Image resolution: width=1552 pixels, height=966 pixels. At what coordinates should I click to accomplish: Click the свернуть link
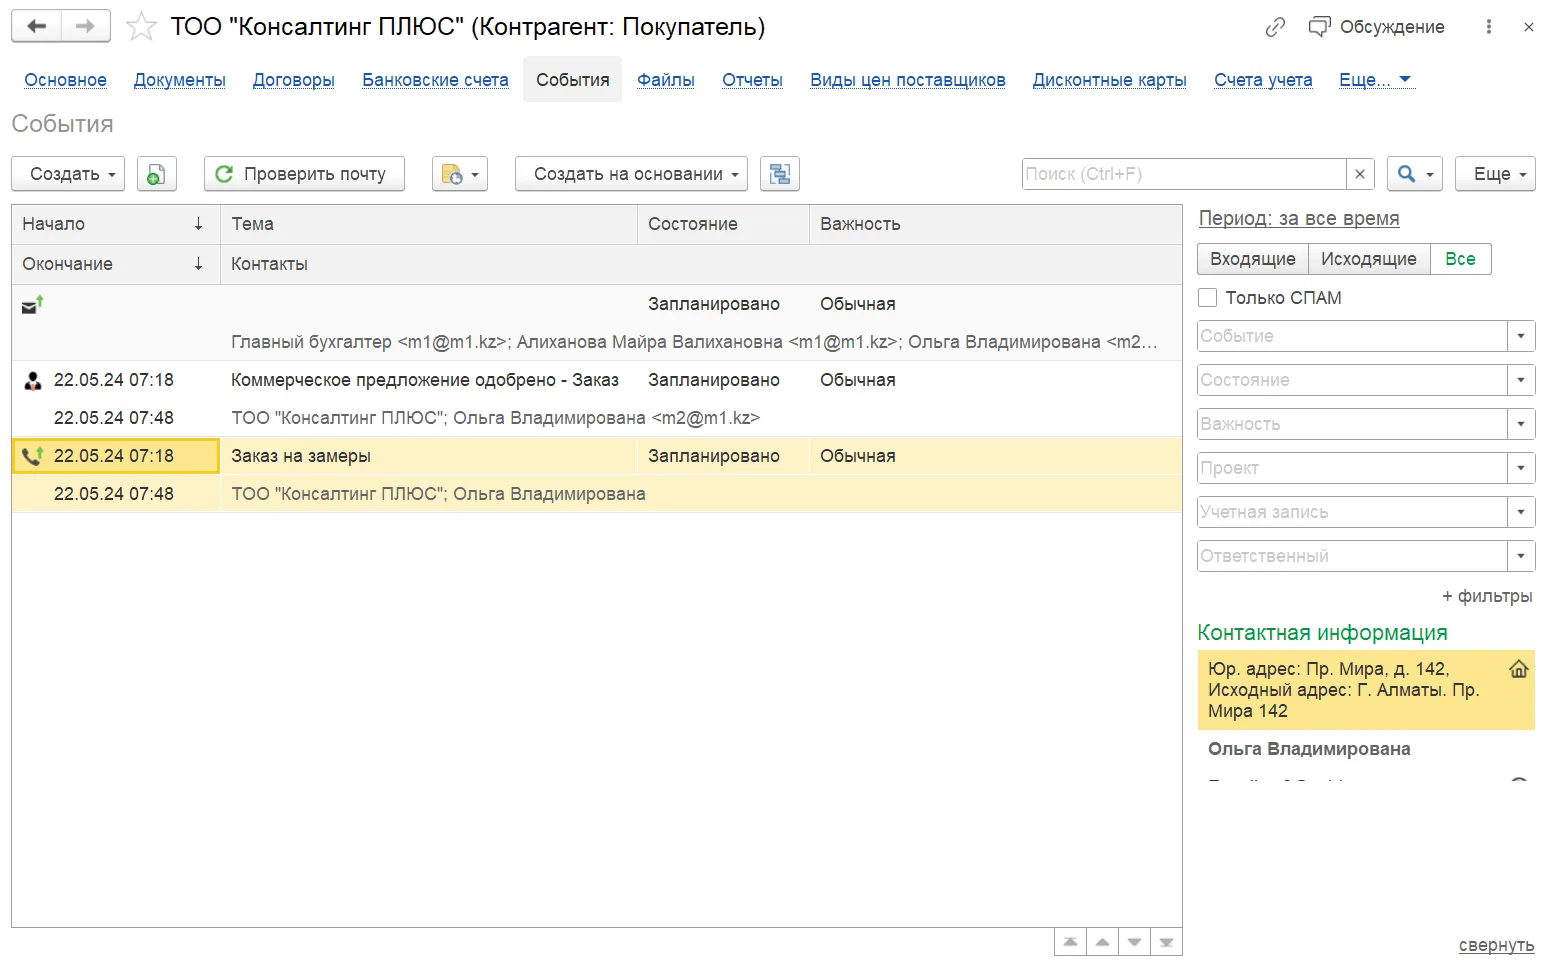click(x=1496, y=945)
